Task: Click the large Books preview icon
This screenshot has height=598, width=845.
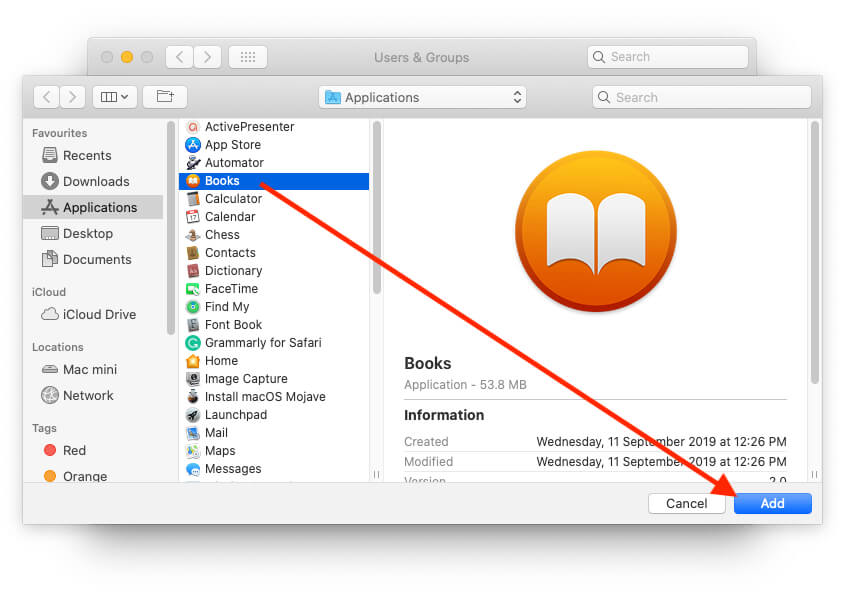Action: coord(595,232)
